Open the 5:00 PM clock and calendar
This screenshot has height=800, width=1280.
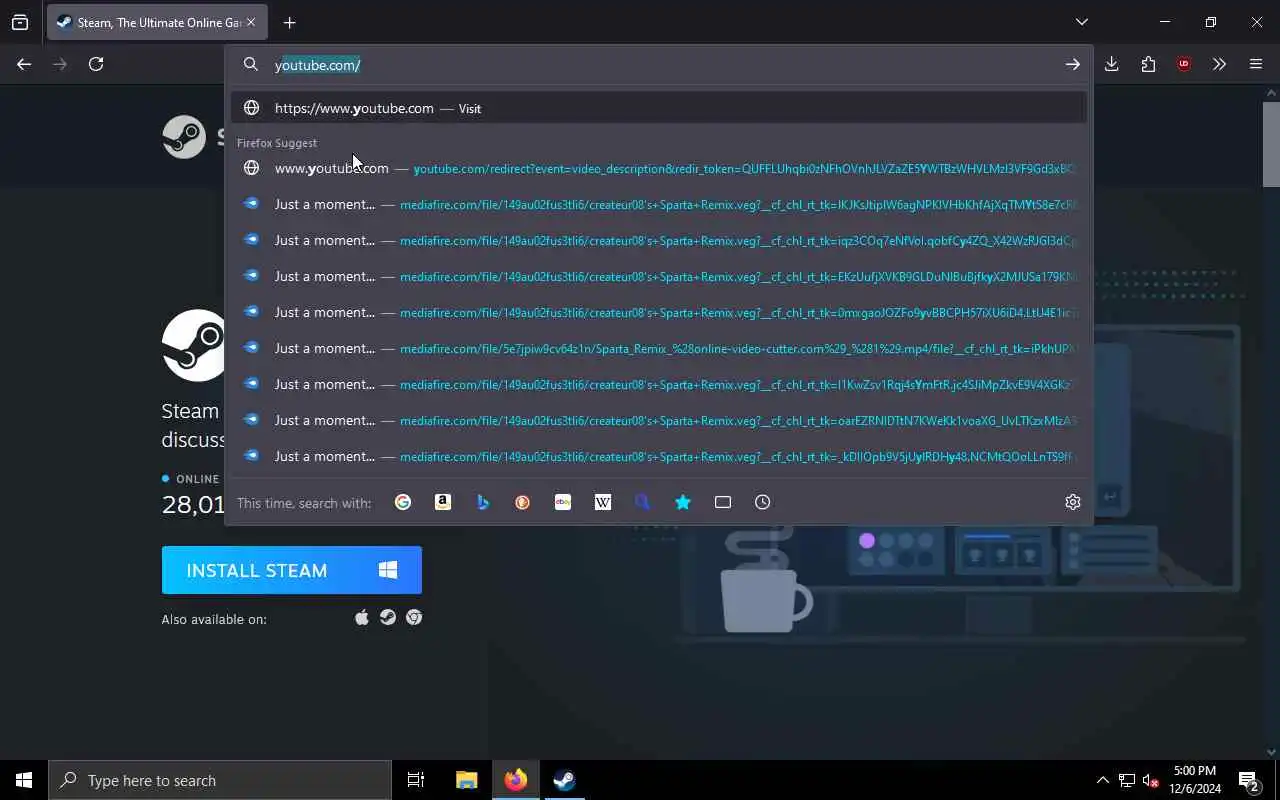(x=1195, y=780)
